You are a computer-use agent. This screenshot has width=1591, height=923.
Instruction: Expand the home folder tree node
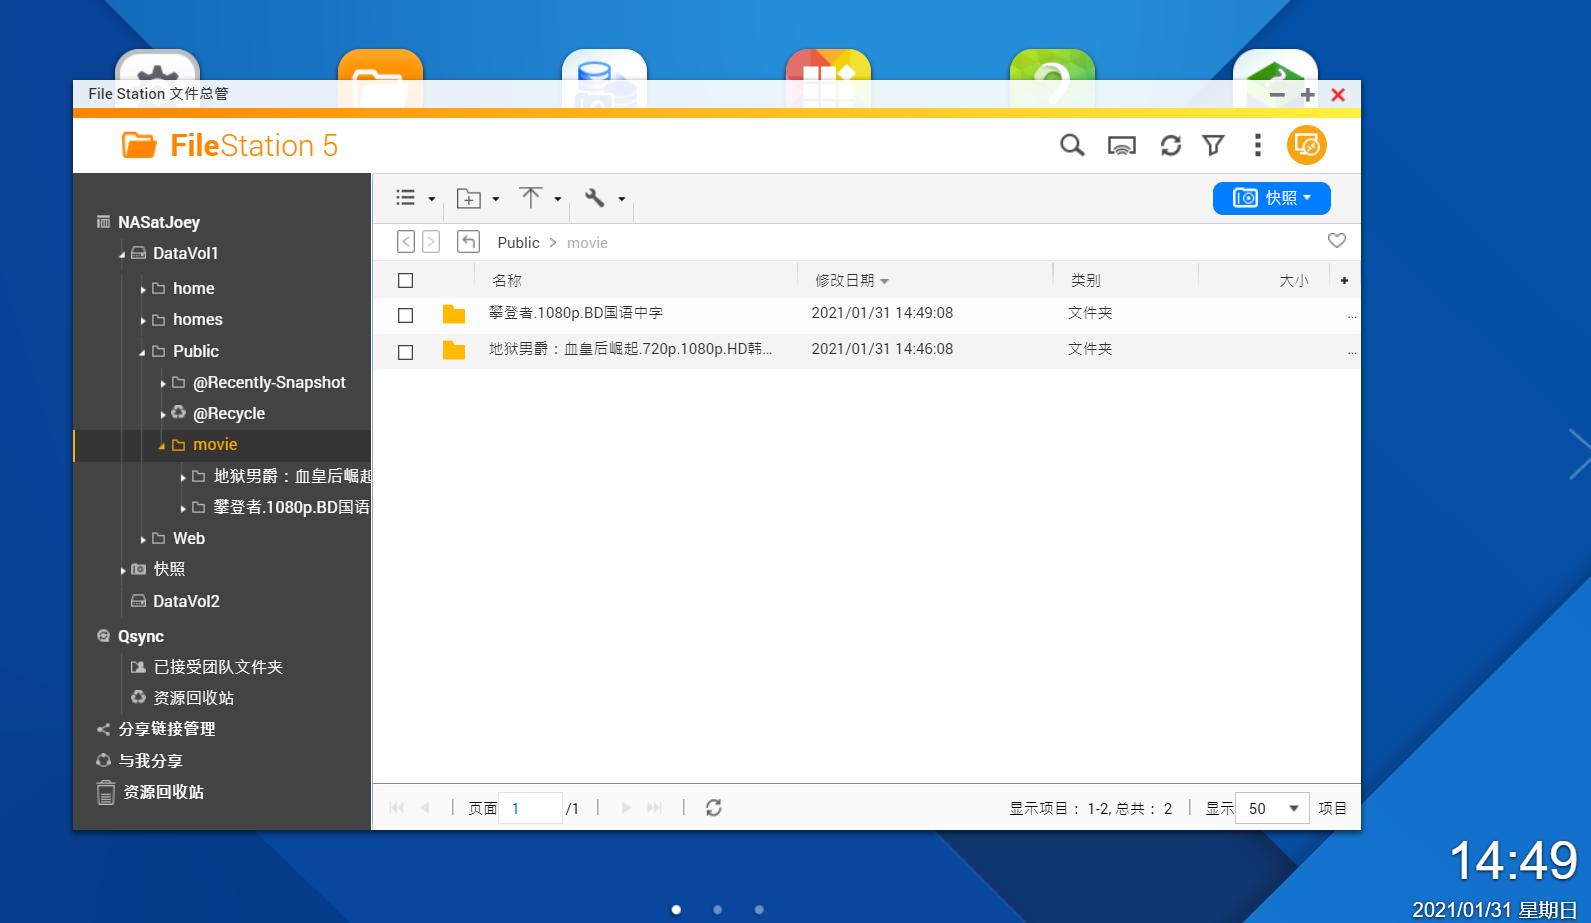coord(143,290)
